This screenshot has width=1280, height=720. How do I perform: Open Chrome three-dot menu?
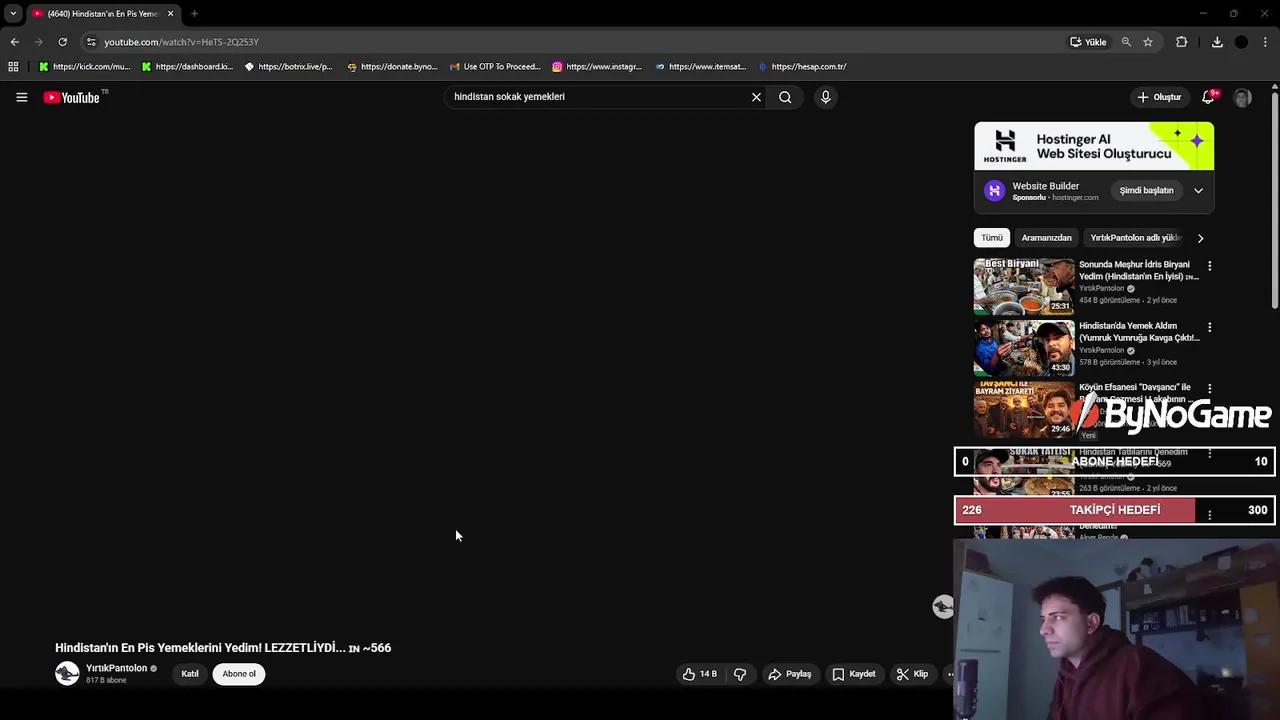(x=1266, y=42)
